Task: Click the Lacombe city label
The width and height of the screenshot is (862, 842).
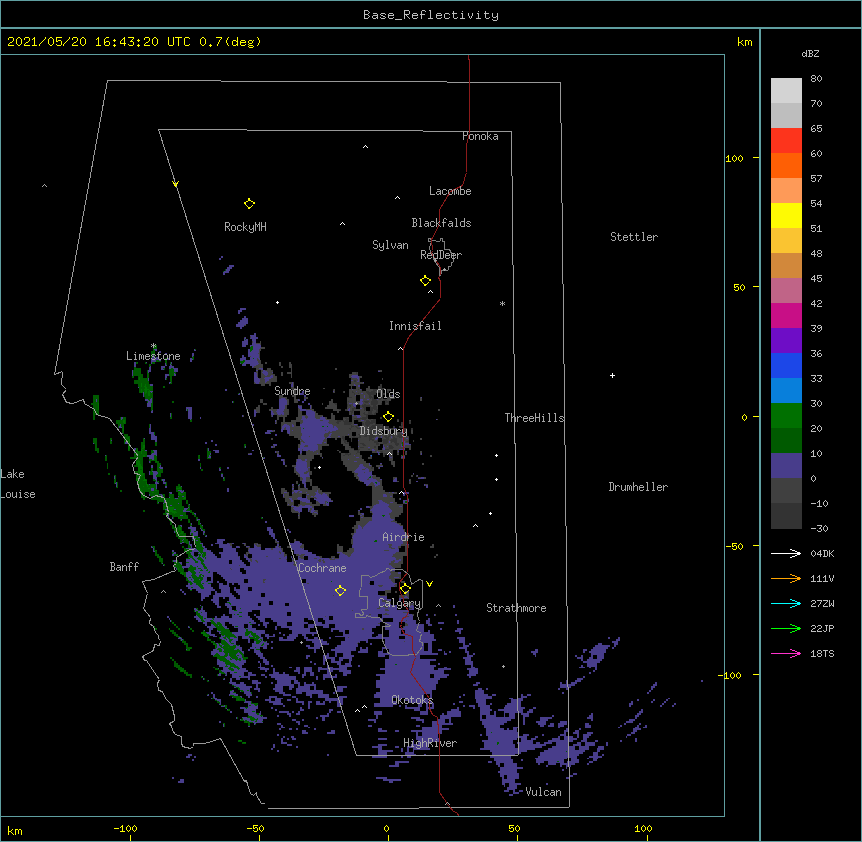Action: click(450, 191)
